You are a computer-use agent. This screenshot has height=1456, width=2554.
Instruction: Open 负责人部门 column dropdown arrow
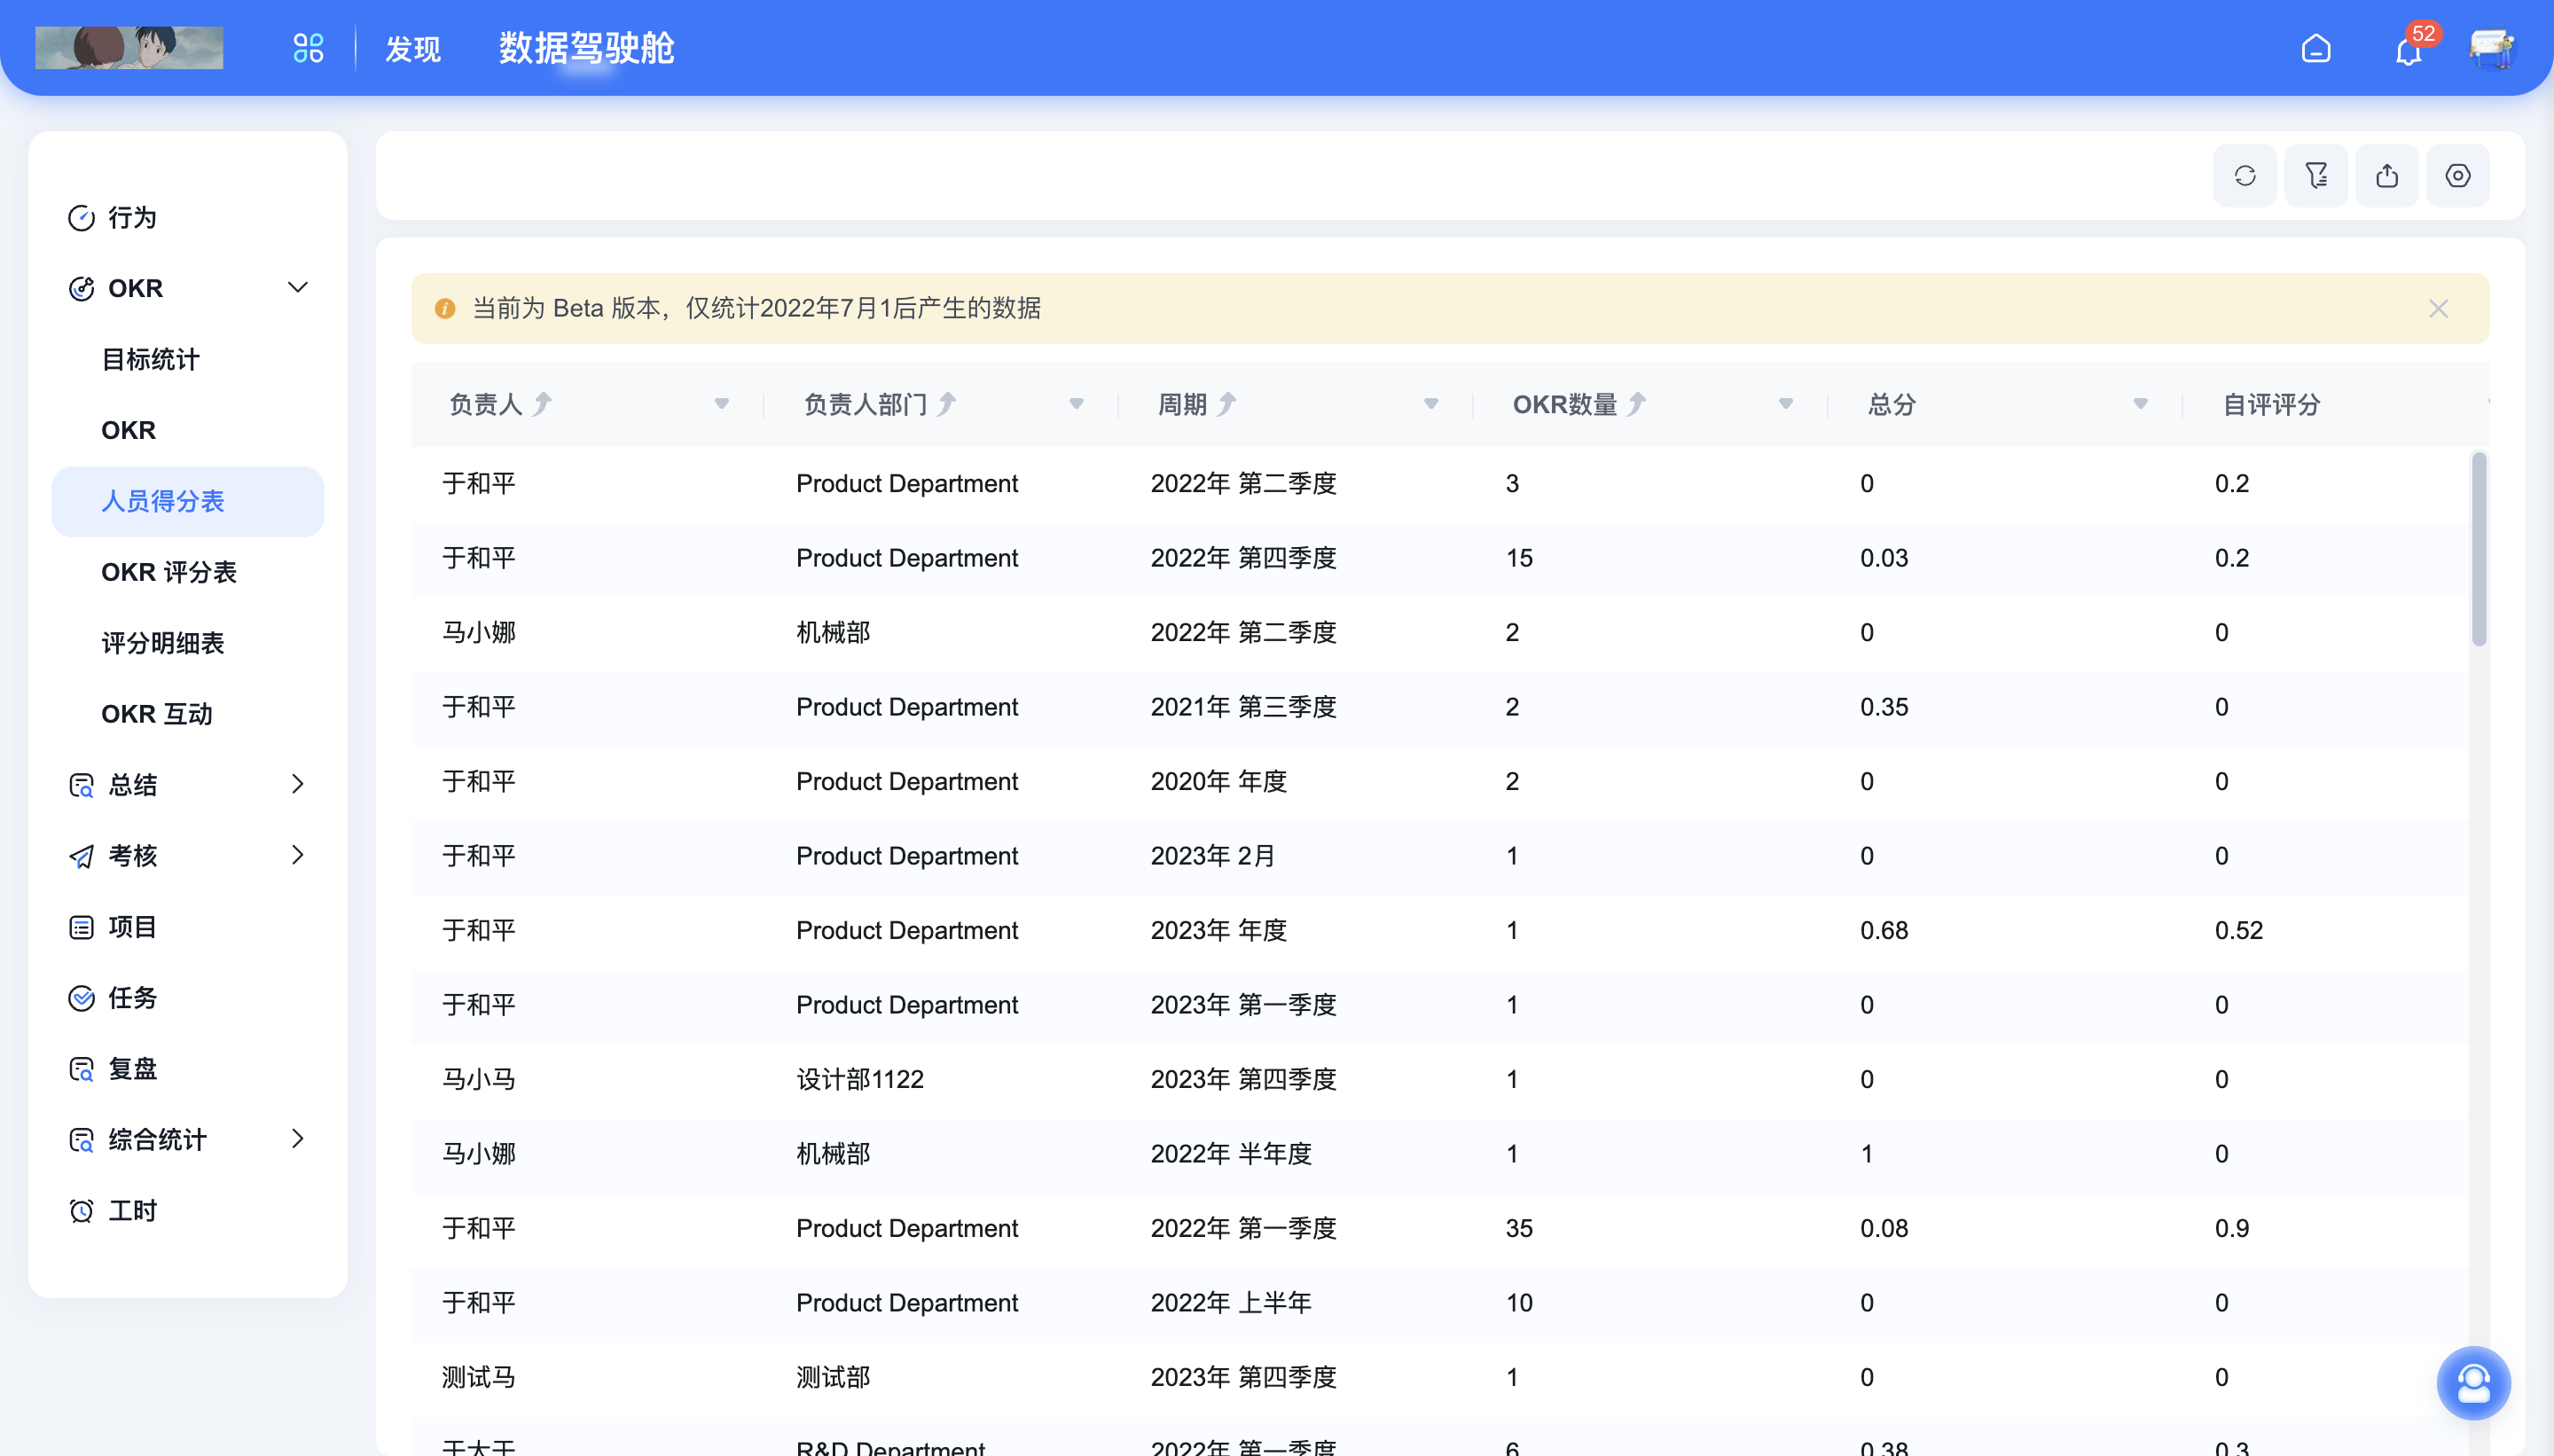click(x=1076, y=404)
